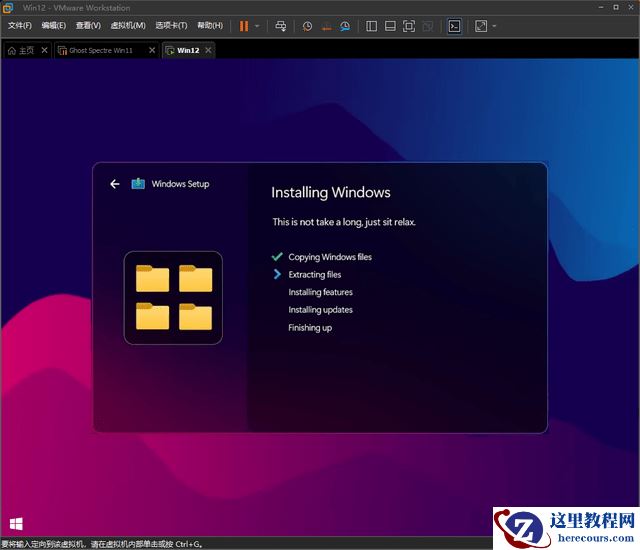Click the green checkmark beside Copying Windows files
The image size is (640, 550).
[277, 257]
